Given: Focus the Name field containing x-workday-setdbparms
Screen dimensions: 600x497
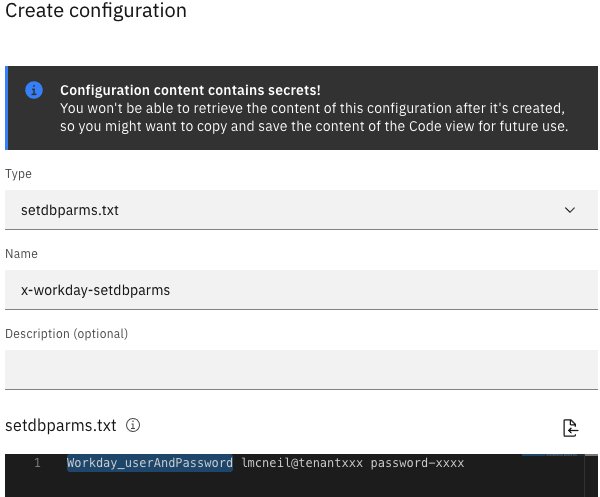Looking at the screenshot, I should [x=300, y=290].
